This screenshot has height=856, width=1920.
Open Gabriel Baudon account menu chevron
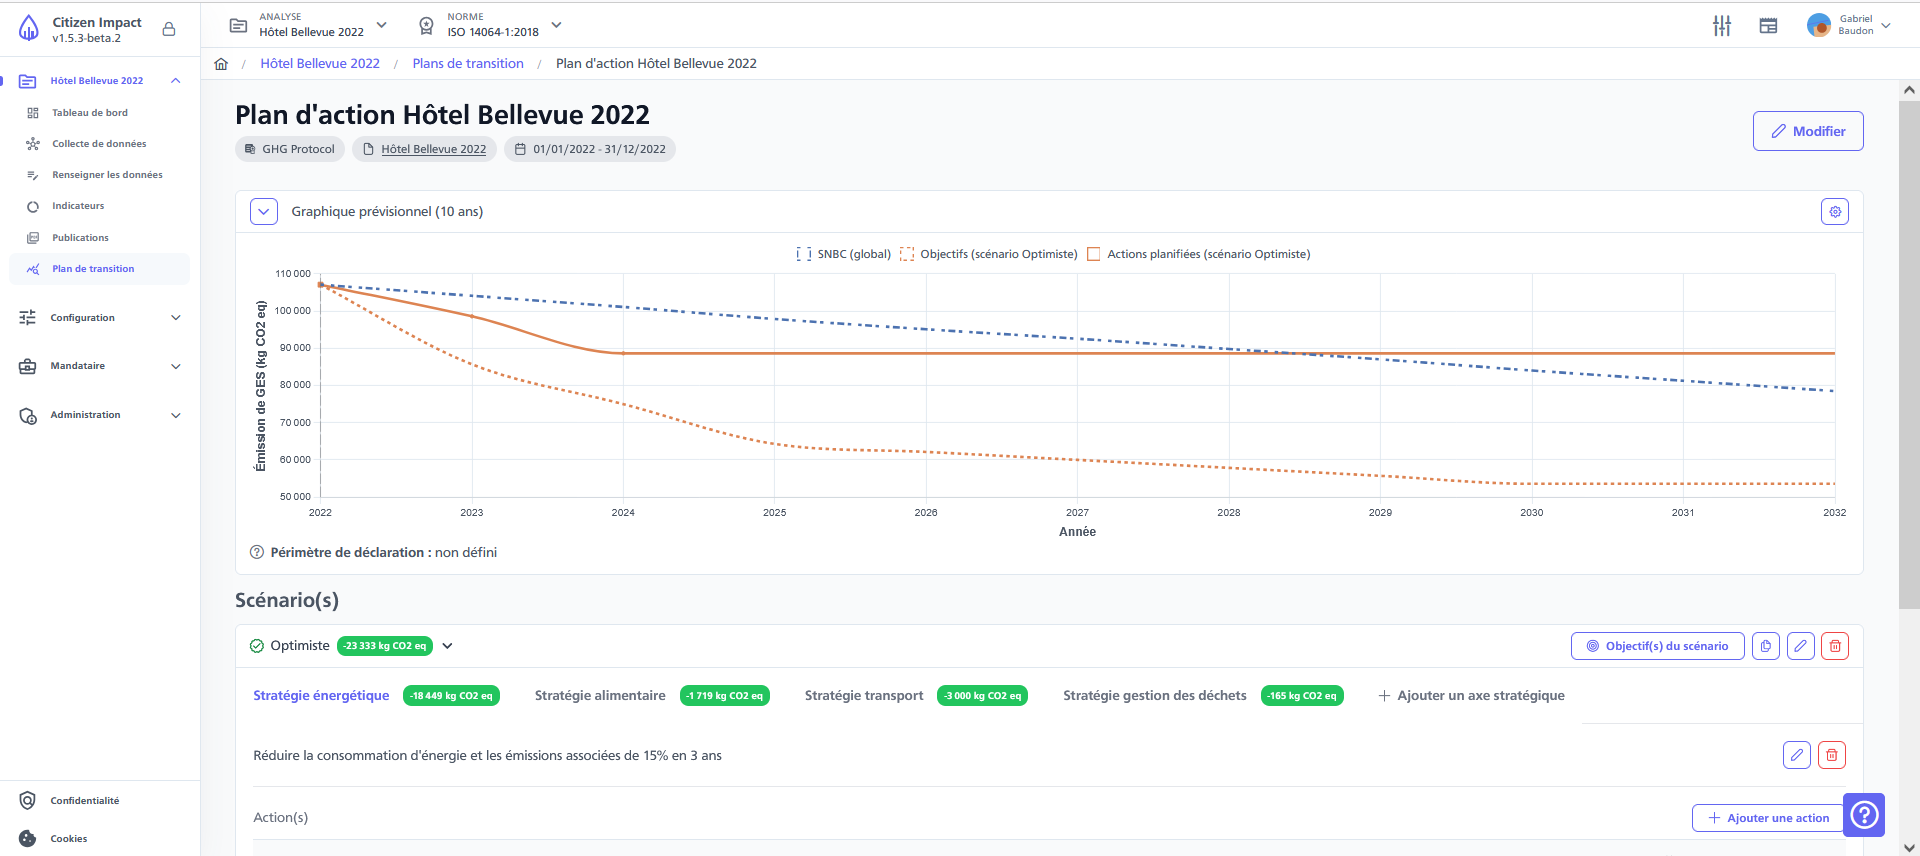click(1886, 26)
